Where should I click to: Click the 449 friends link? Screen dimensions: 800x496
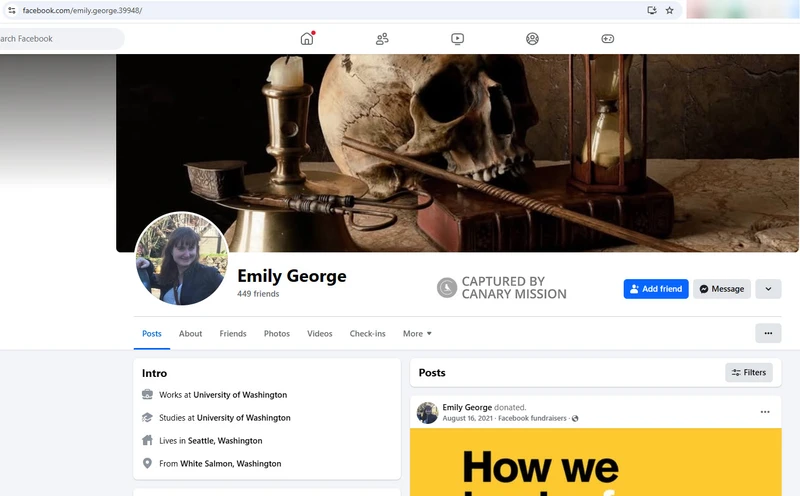point(258,294)
